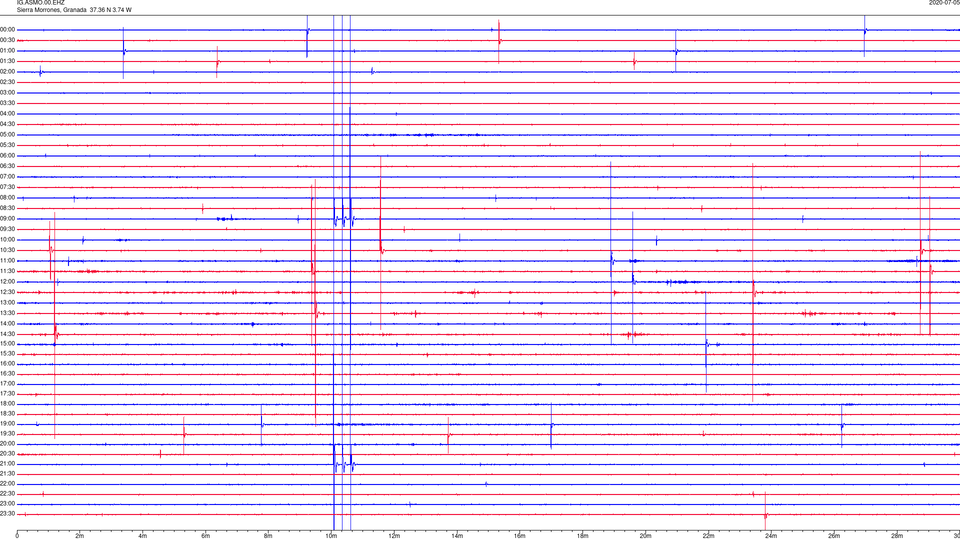Select the 15:30 time label
Image resolution: width=960 pixels, height=540 pixels.
tap(8, 354)
